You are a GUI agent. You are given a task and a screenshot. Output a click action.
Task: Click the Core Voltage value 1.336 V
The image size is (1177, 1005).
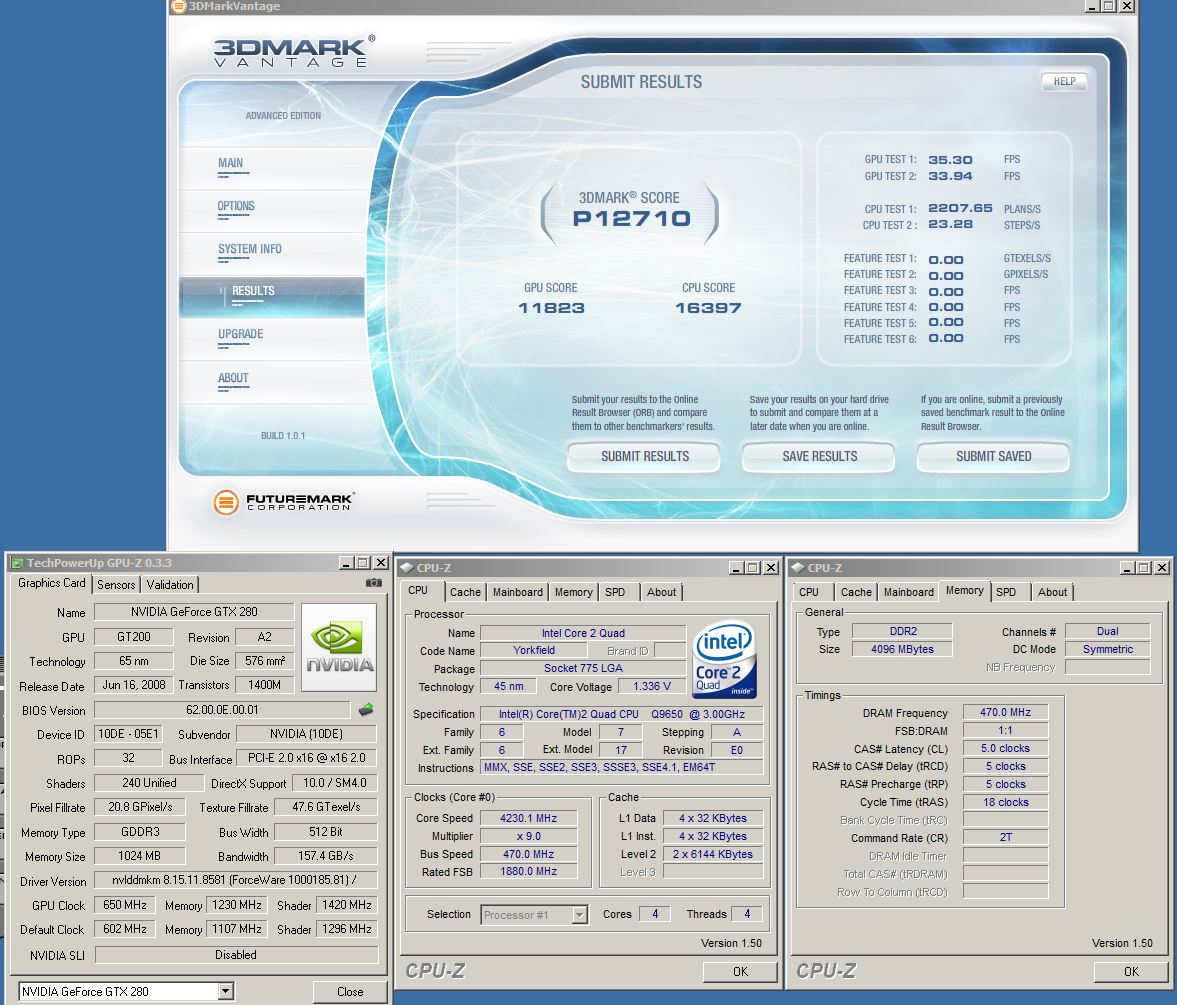pos(652,687)
